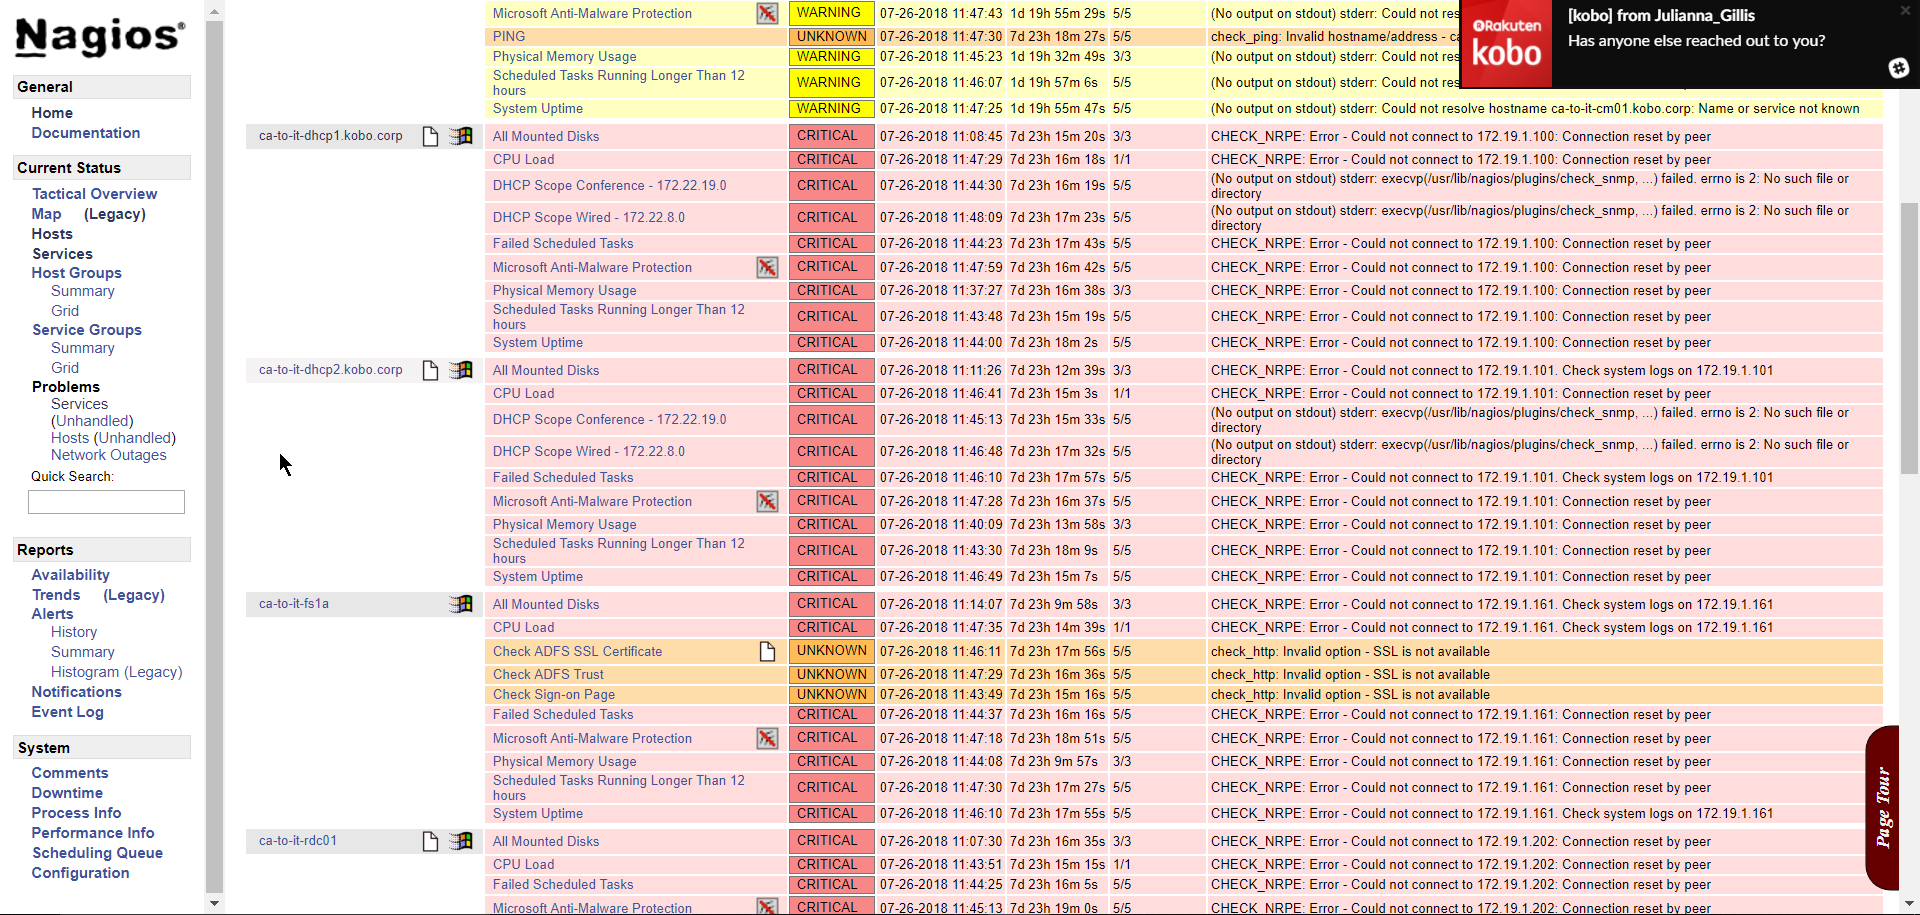
Task: Go to Event Log under Reports
Action: [67, 712]
